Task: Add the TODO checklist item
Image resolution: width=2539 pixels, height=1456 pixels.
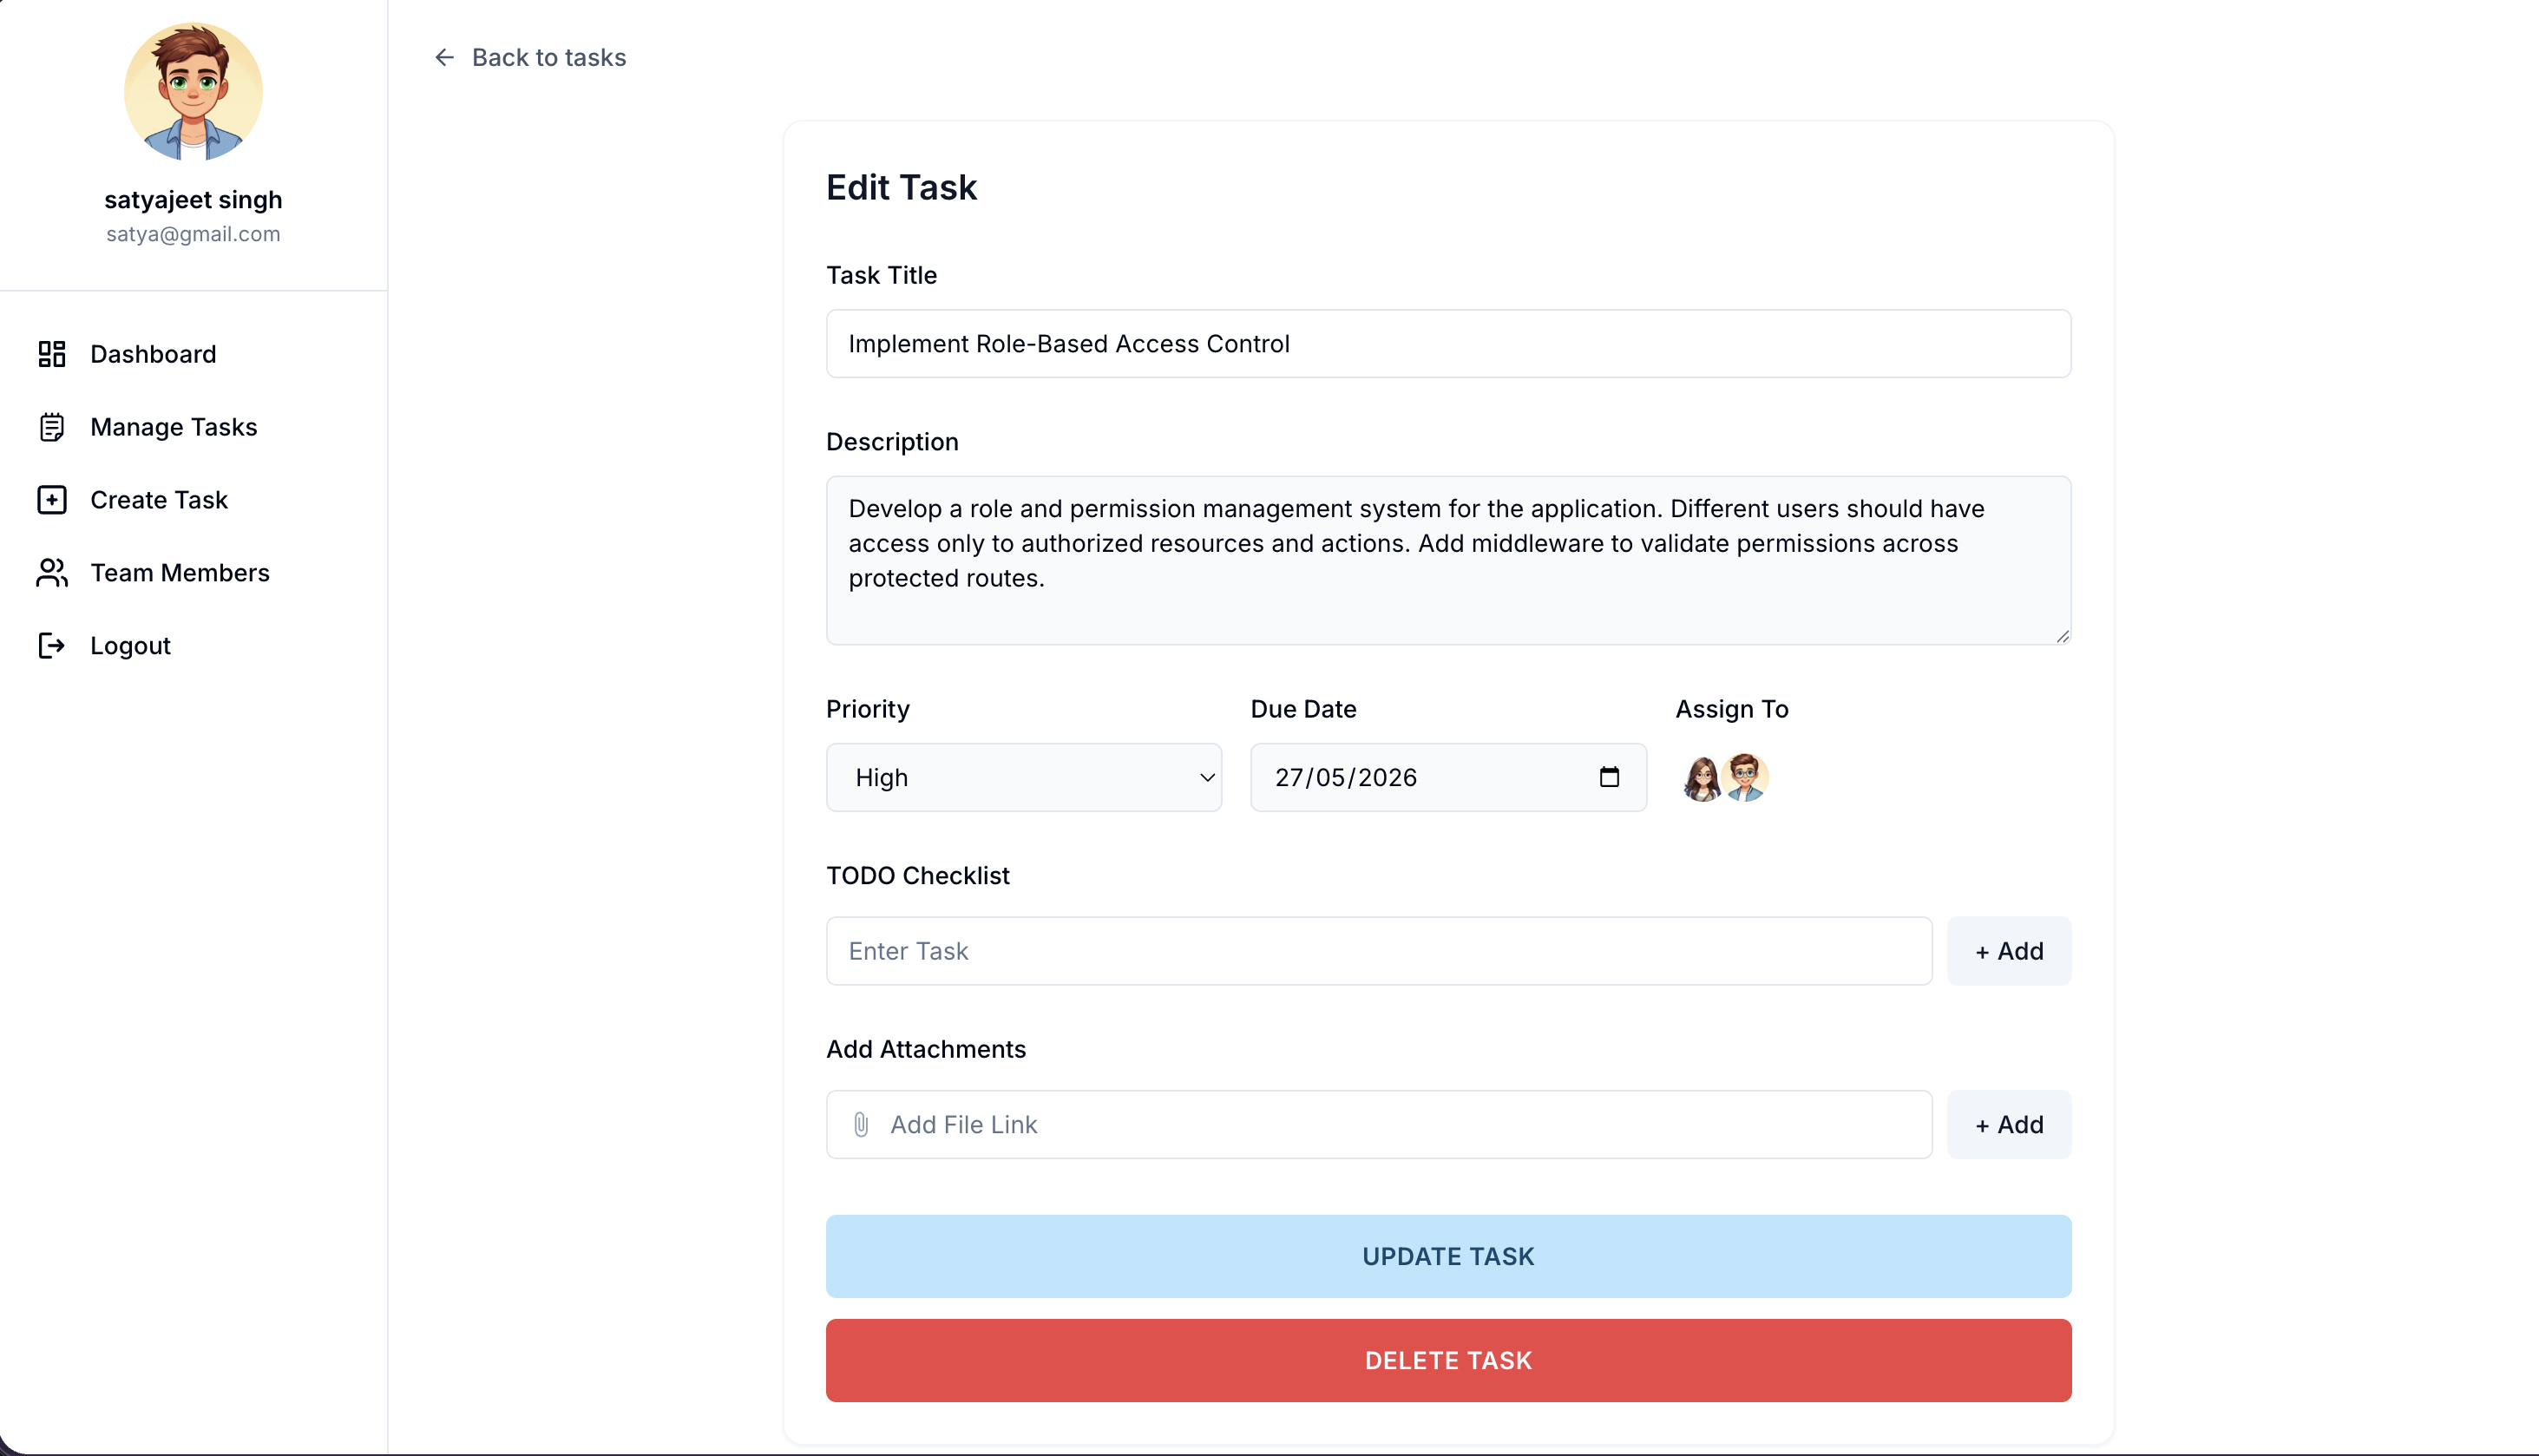Action: [2008, 951]
